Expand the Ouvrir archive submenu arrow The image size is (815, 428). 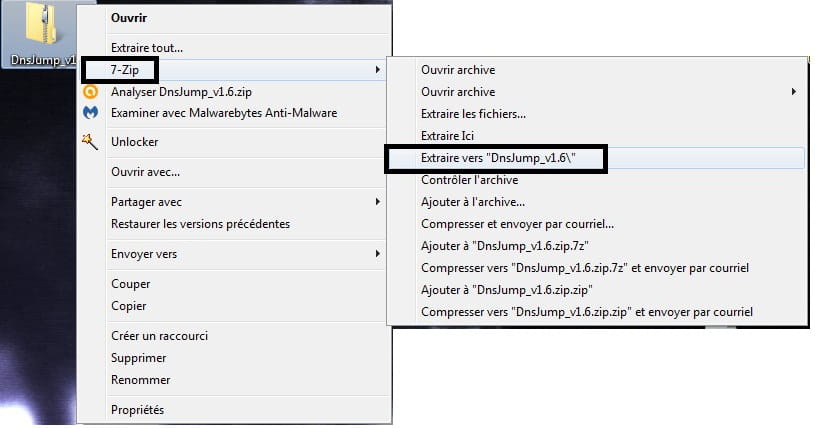click(x=793, y=92)
